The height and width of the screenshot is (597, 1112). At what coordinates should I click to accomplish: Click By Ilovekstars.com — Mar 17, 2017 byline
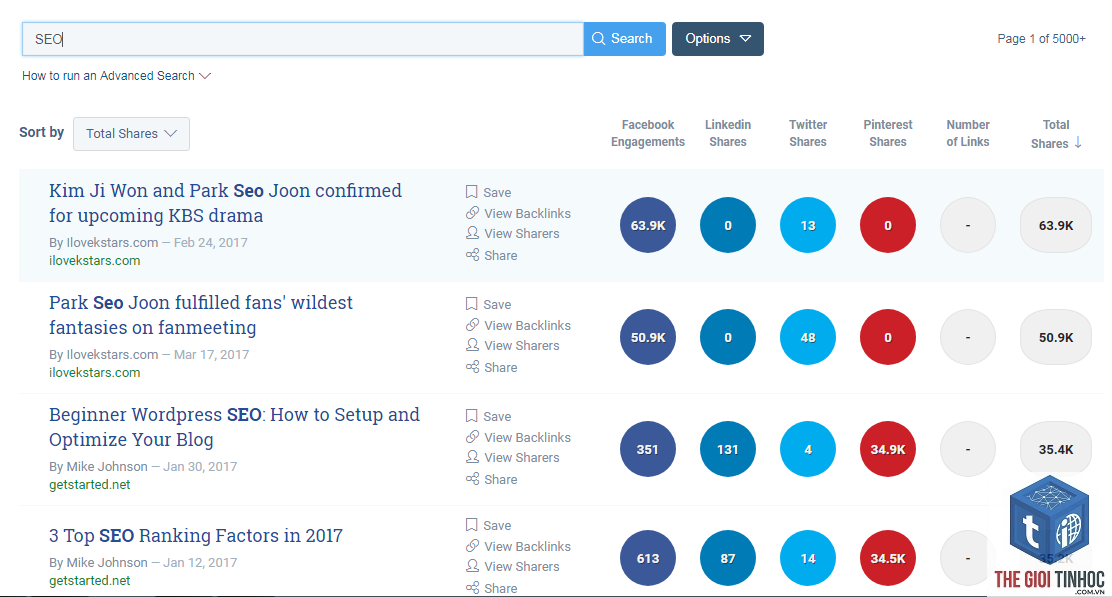point(149,355)
